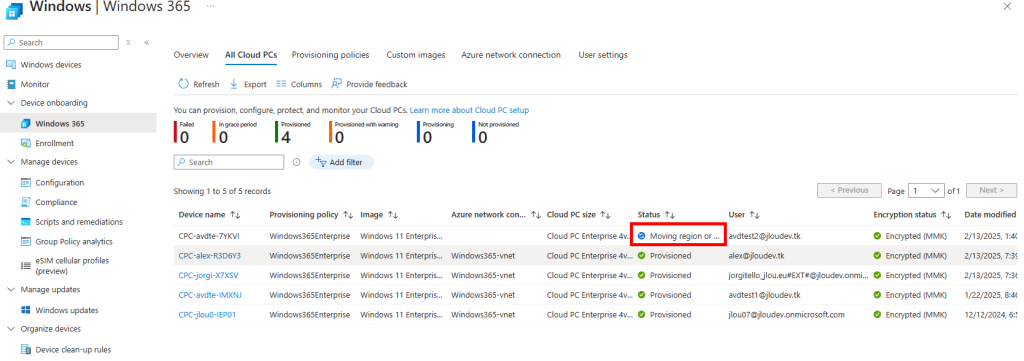Click the Group Policy analytics icon
The width and height of the screenshot is (1024, 361).
[x=25, y=242]
